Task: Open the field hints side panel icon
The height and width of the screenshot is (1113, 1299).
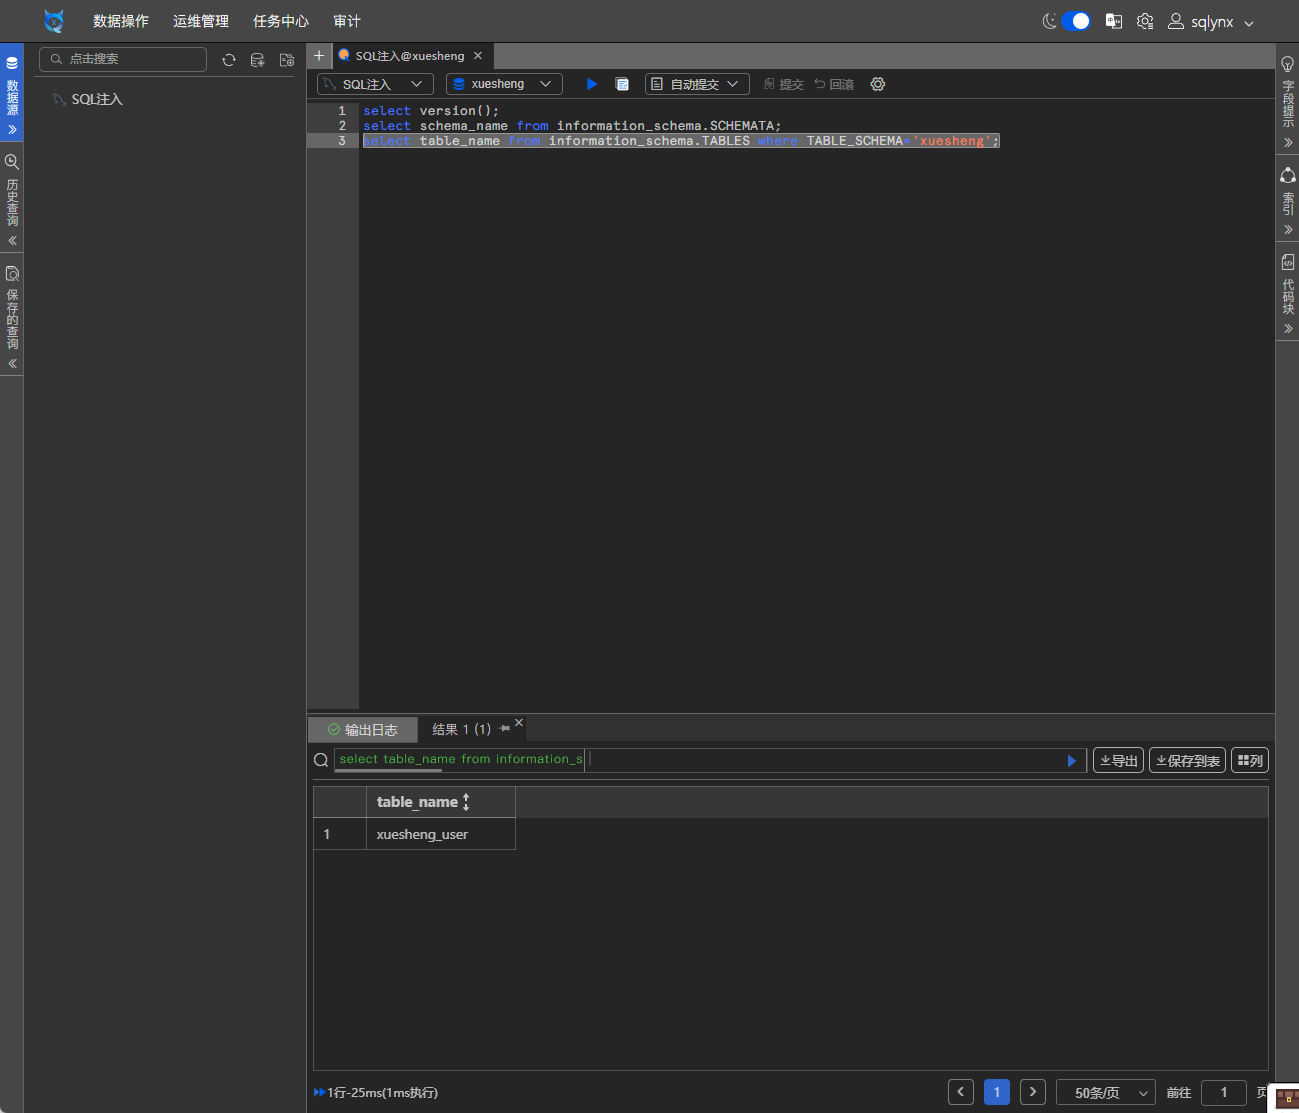Action: [1288, 64]
